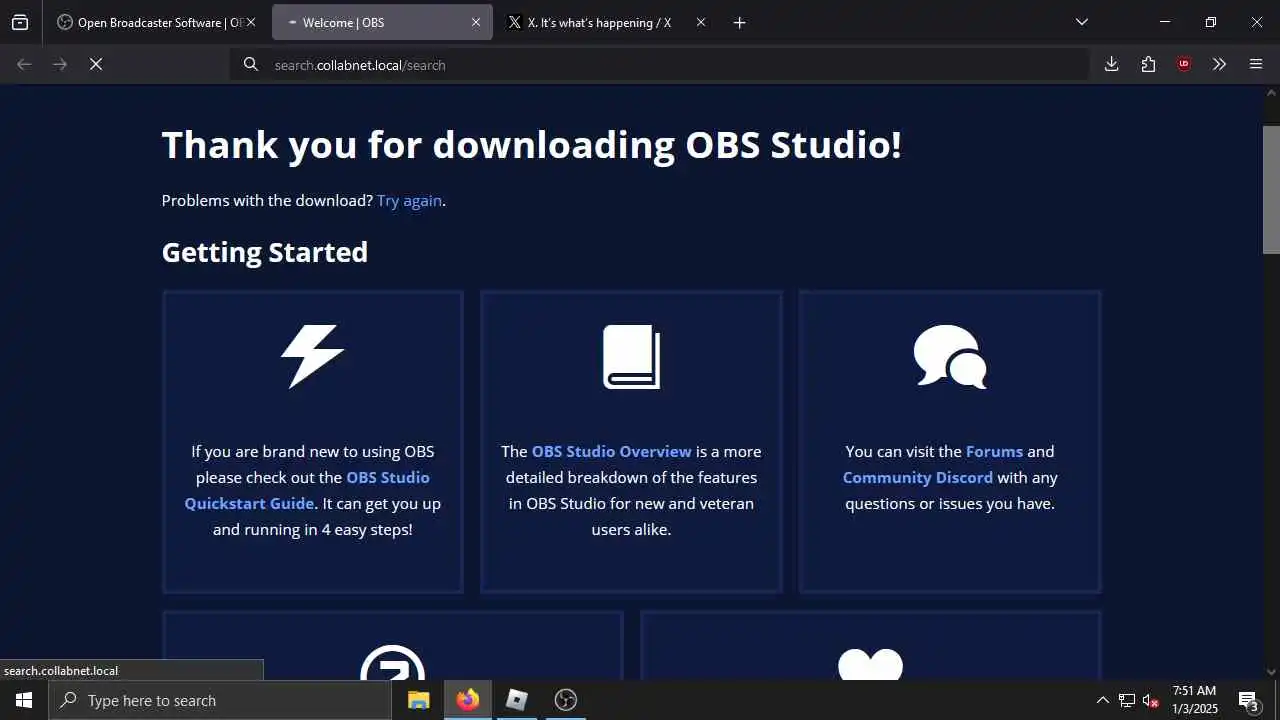This screenshot has height=720, width=1280.
Task: Visit the Forums link
Action: [x=994, y=451]
